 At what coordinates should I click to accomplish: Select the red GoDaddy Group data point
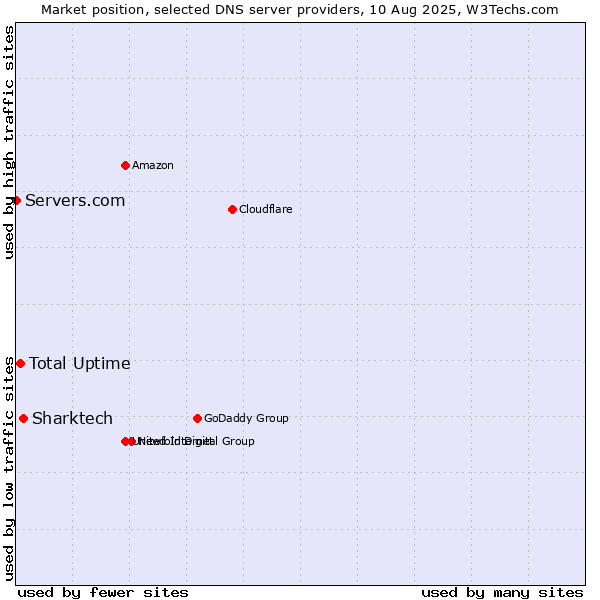tap(197, 419)
